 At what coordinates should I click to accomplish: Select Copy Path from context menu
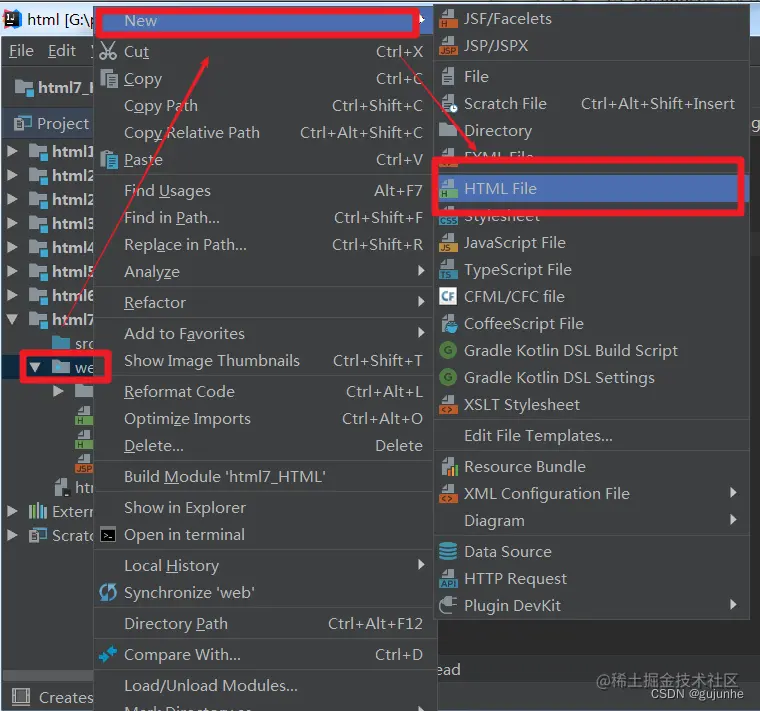pyautogui.click(x=262, y=106)
